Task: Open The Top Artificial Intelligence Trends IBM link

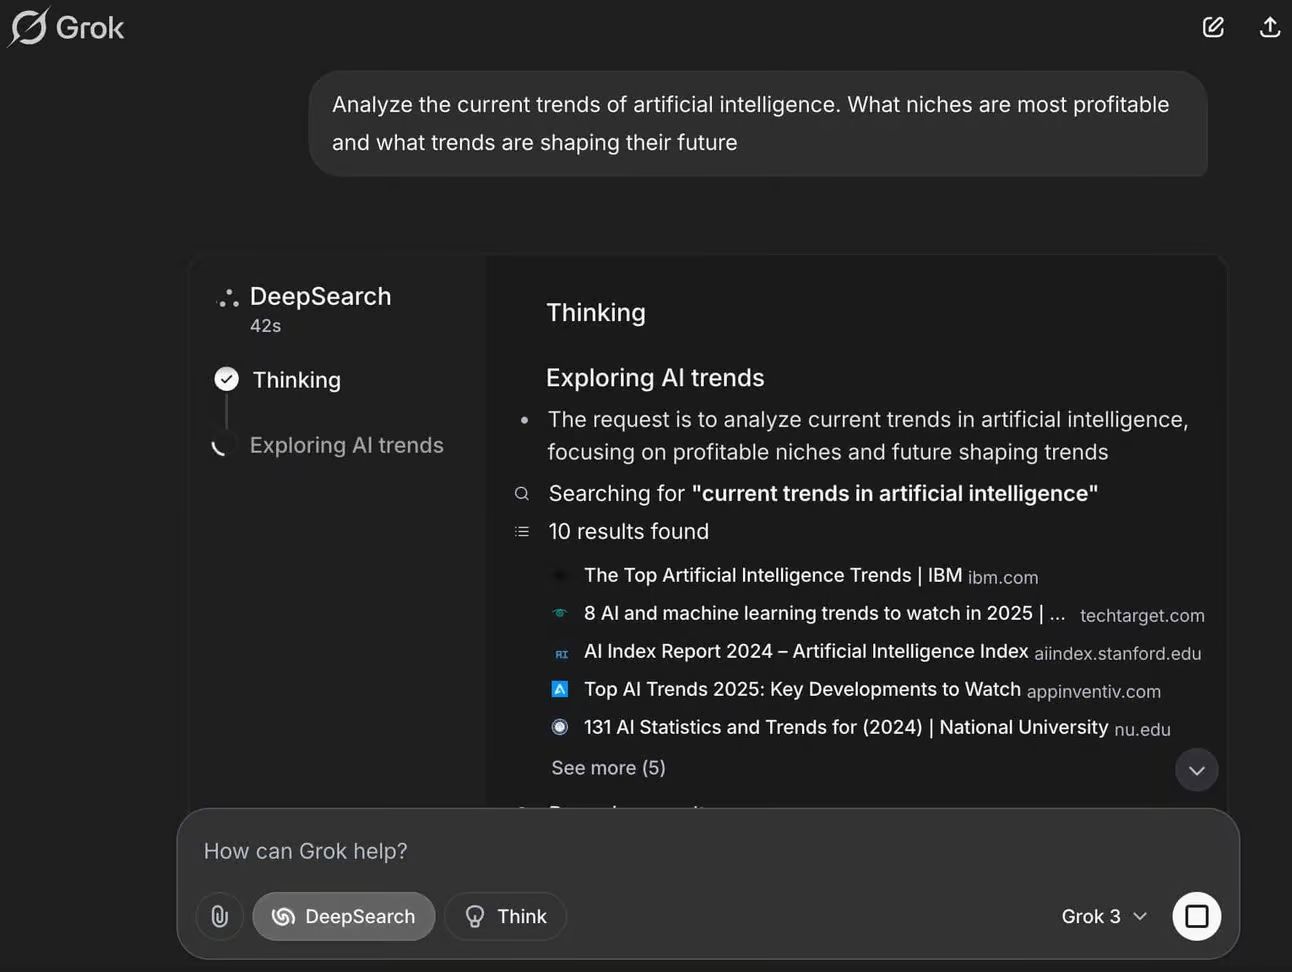Action: [772, 576]
